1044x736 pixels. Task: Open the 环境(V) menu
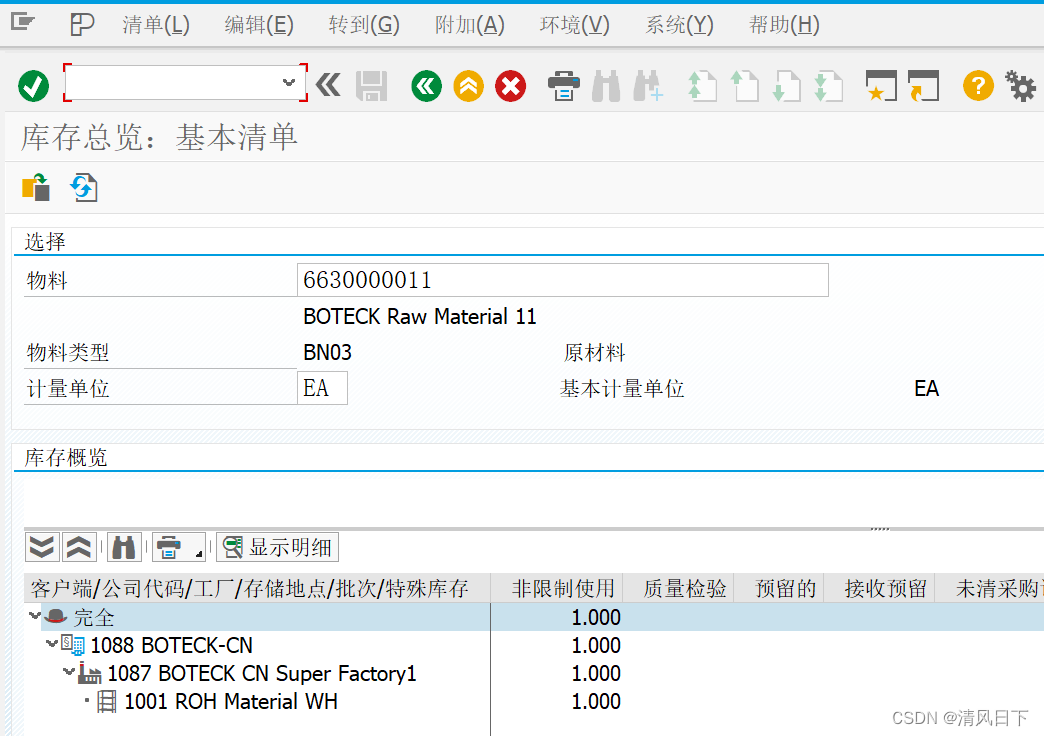(x=573, y=25)
